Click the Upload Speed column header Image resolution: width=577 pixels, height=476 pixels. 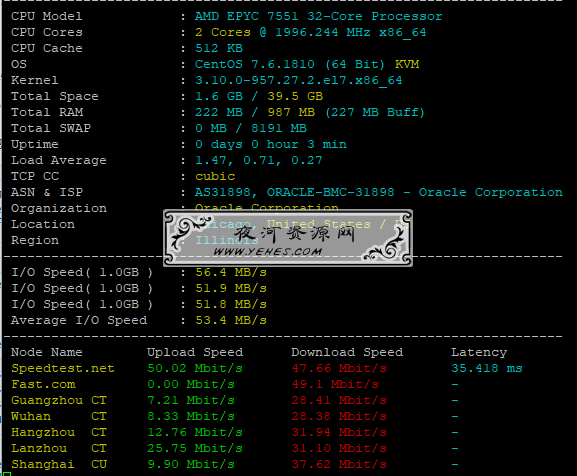coord(195,352)
